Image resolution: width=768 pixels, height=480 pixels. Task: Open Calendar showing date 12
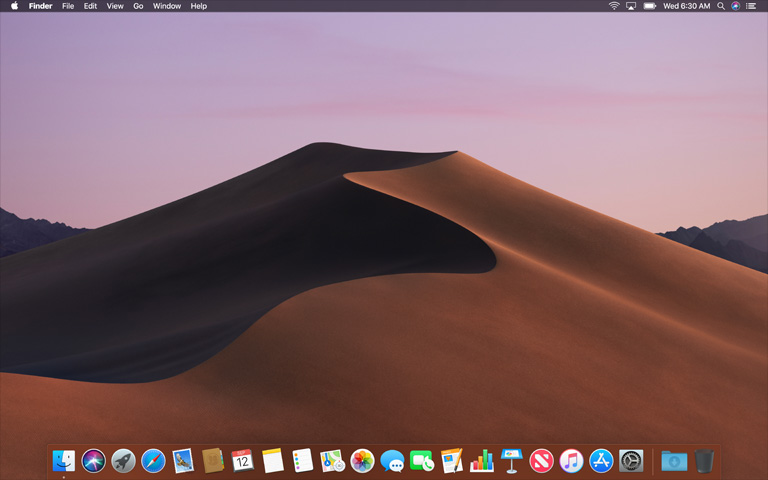tap(242, 461)
